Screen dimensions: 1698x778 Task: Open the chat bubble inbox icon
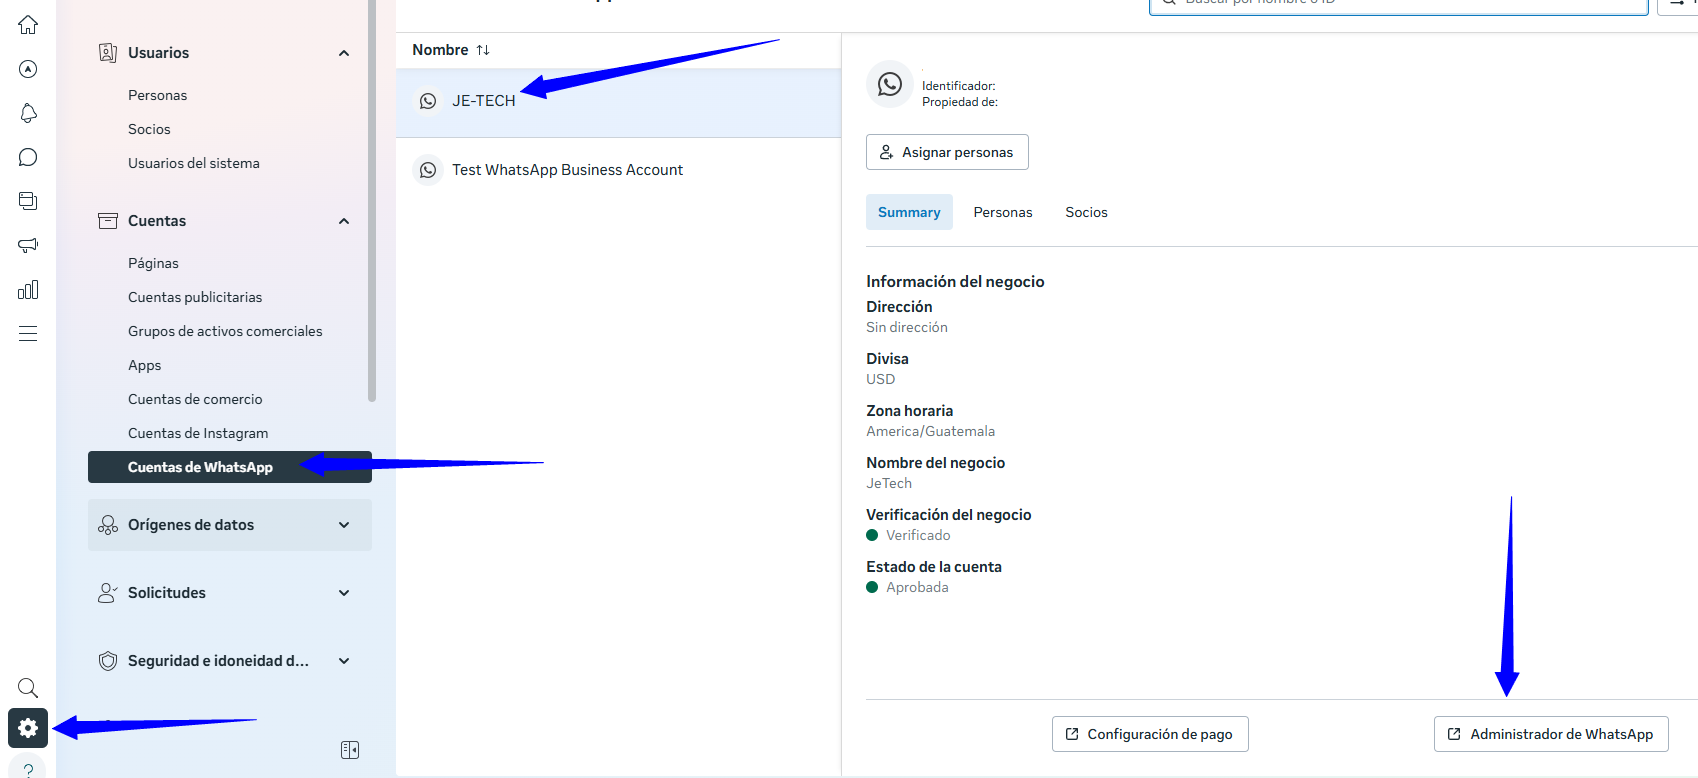28,157
